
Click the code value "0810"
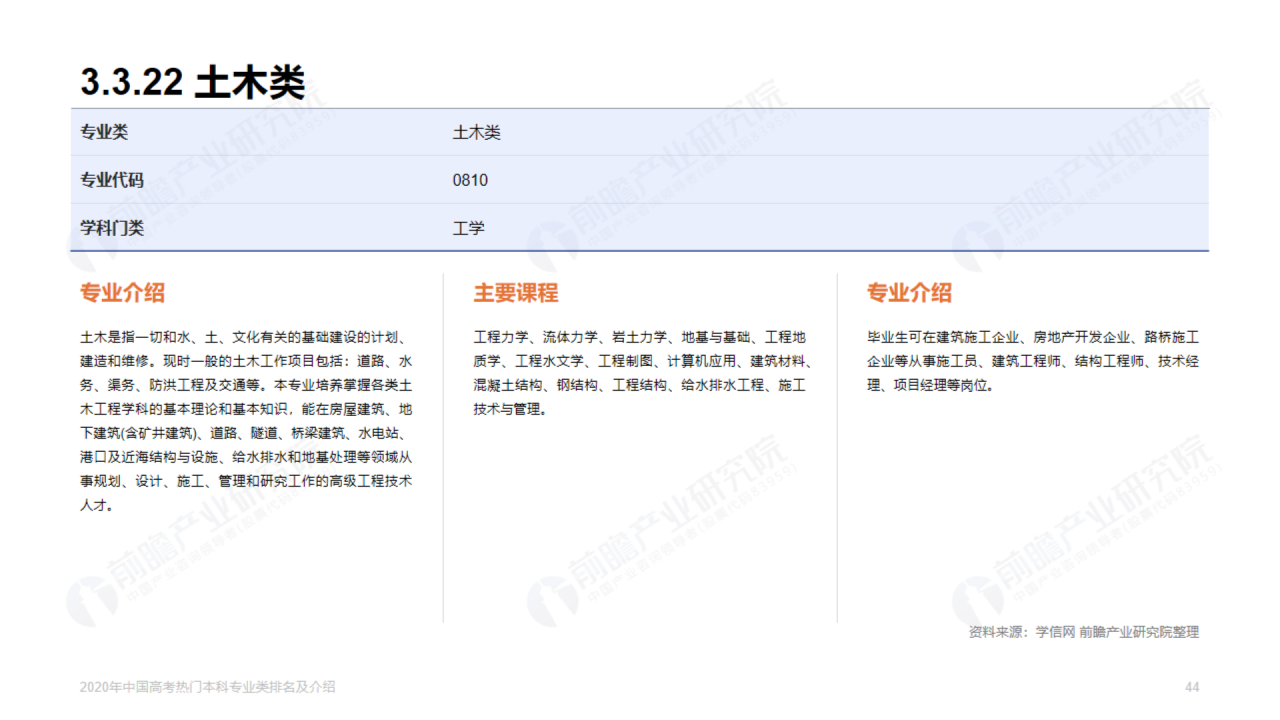coord(470,180)
